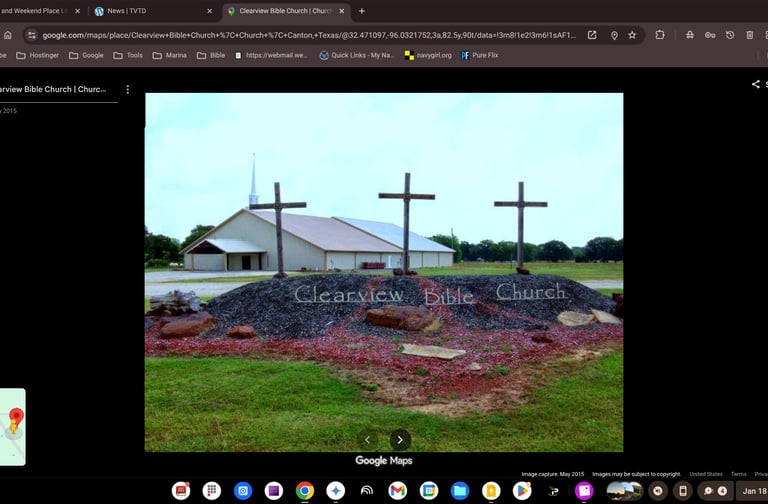The width and height of the screenshot is (768, 504).
Task: Open the app launcher grid icon on the shelf
Action: click(x=212, y=490)
